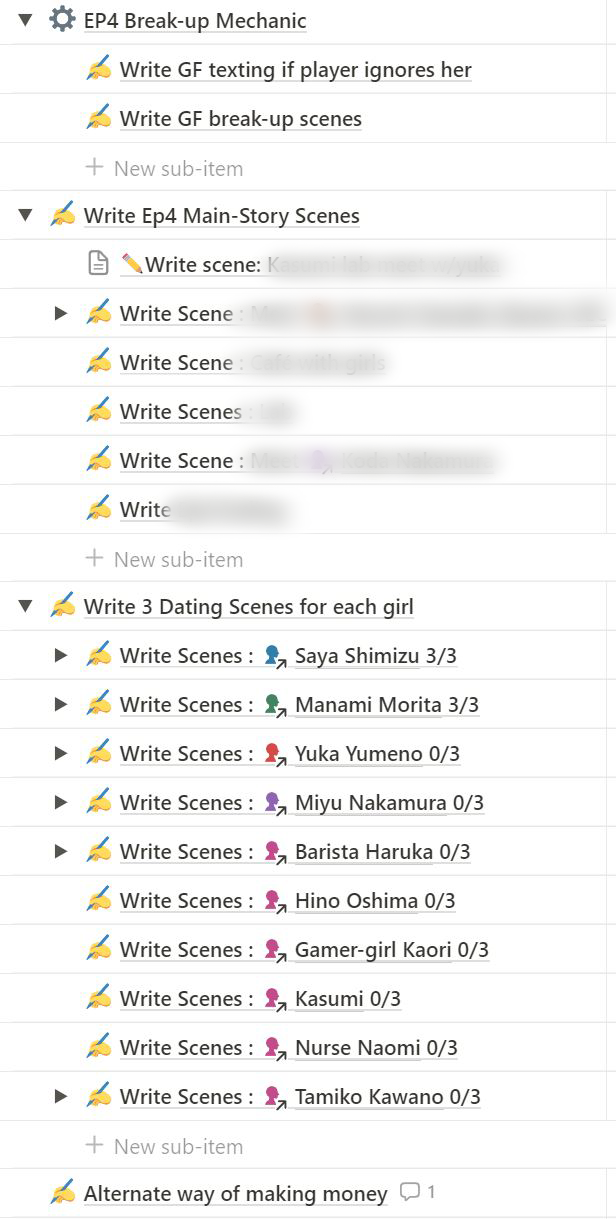Expand the Saya Shimizu 3/3 scenes item
616x1219 pixels.
61,655
